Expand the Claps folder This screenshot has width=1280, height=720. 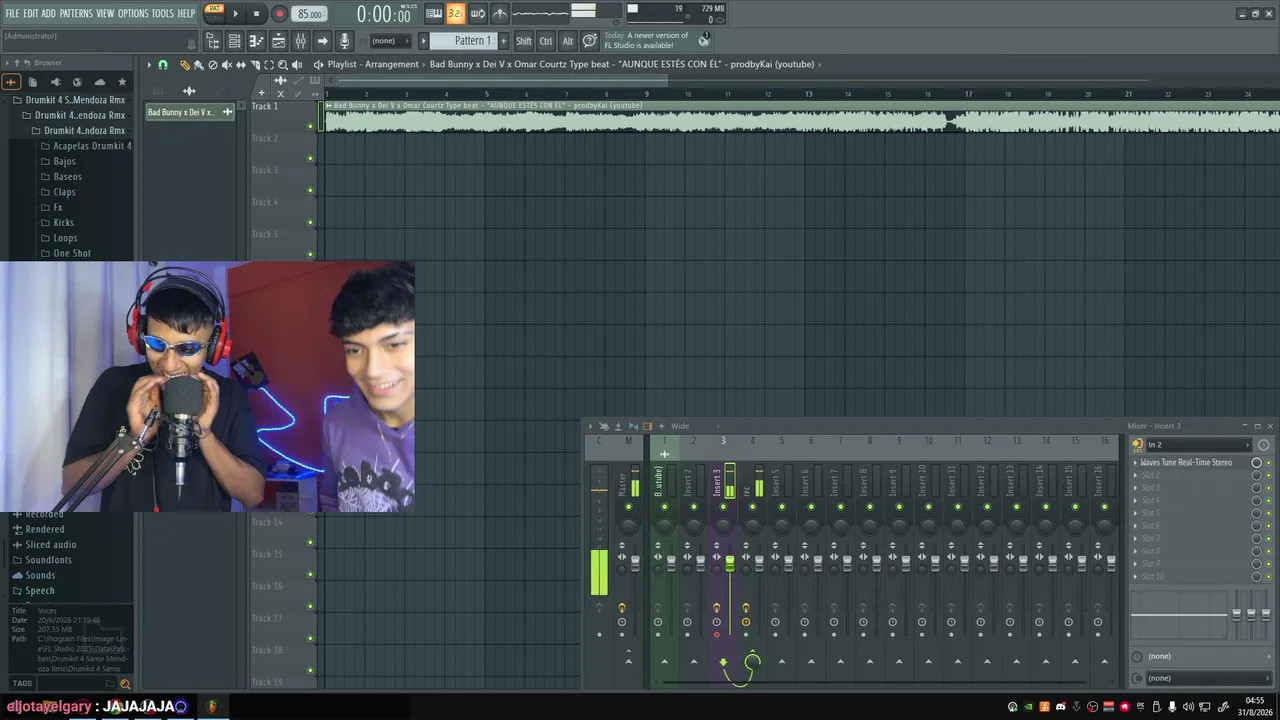(x=58, y=192)
